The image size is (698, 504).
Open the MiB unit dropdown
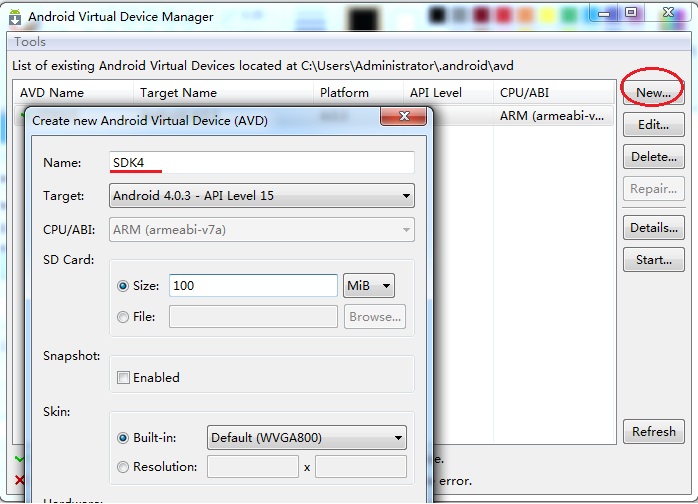369,285
